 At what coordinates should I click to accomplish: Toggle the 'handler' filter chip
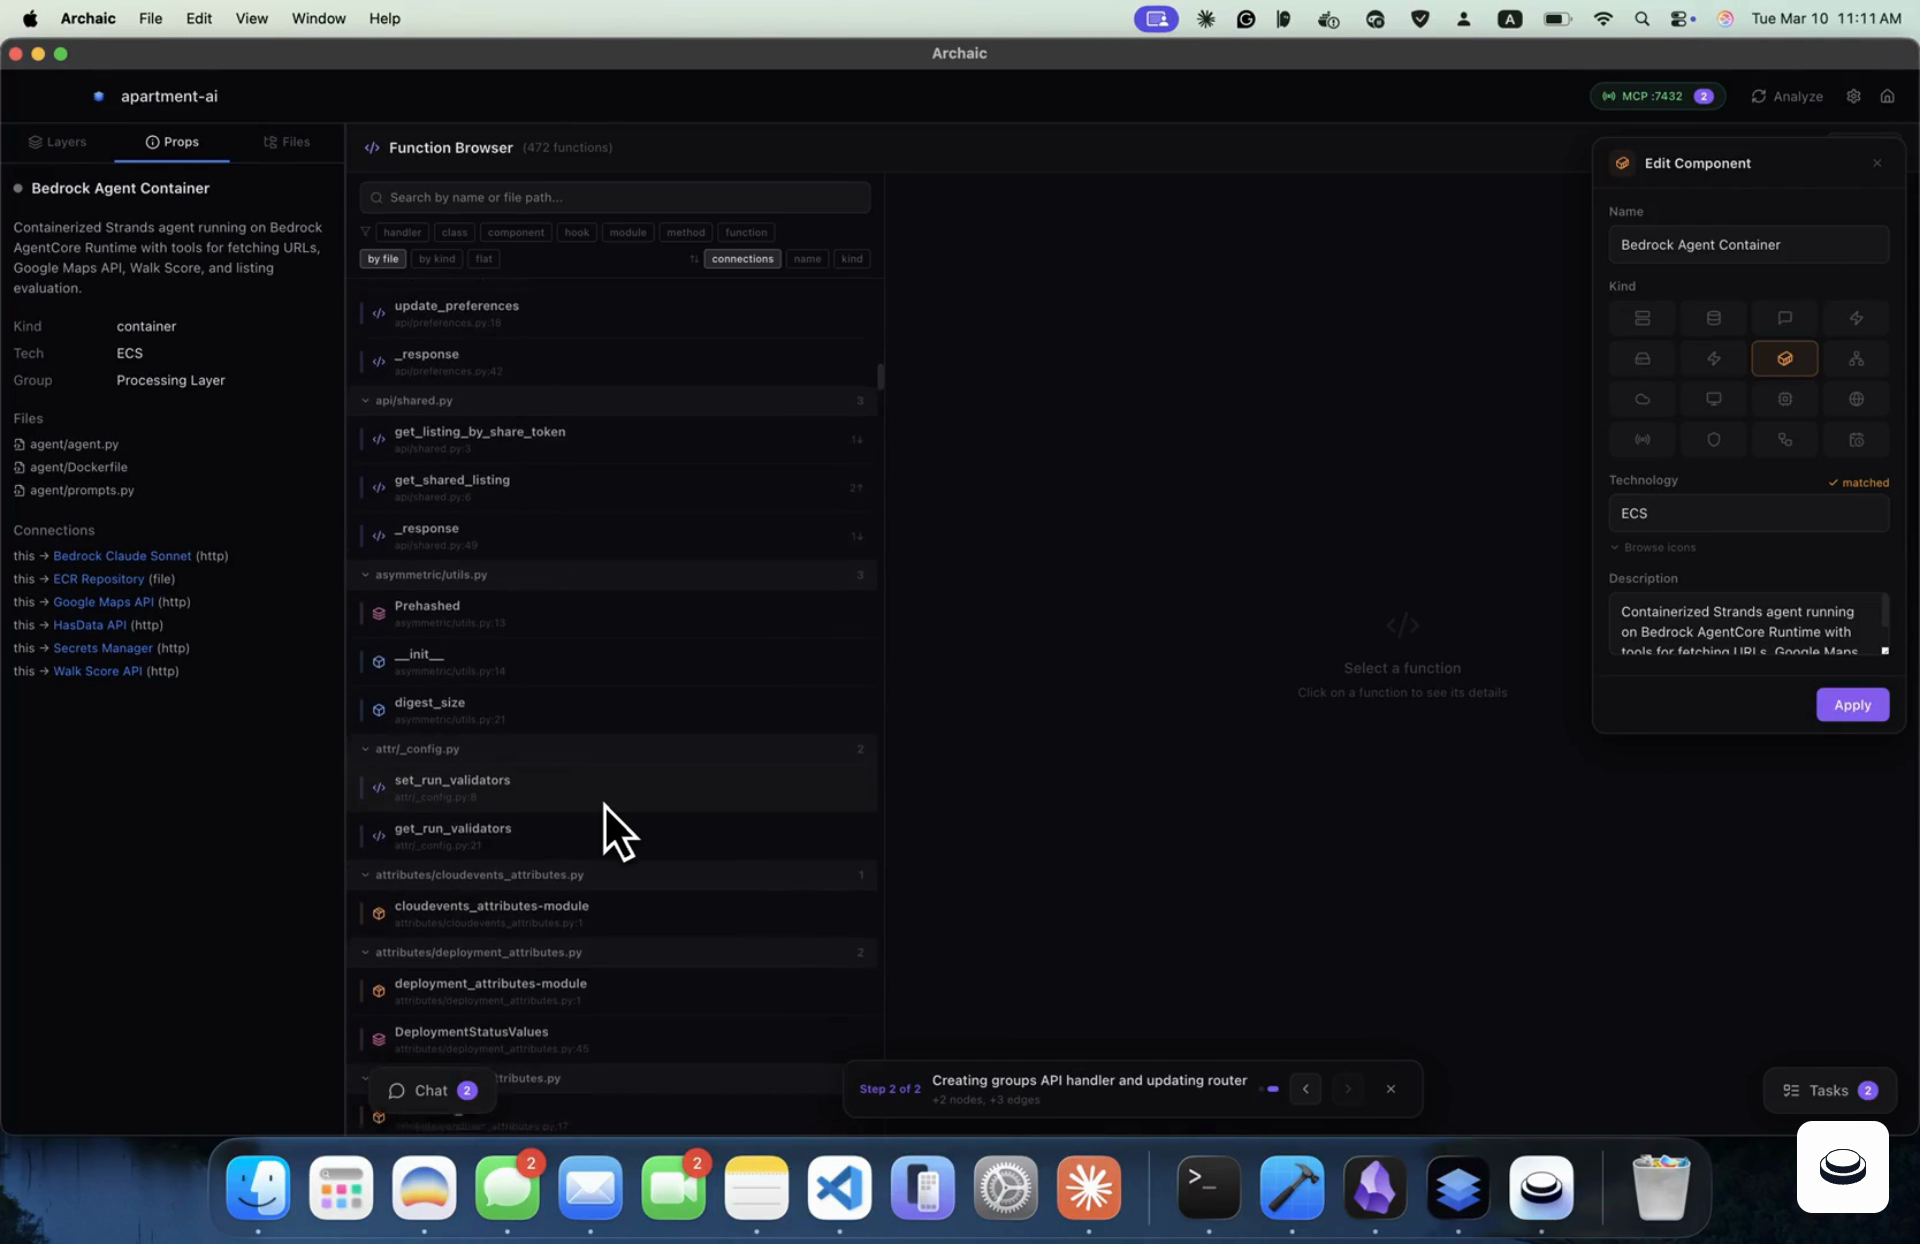(x=402, y=232)
